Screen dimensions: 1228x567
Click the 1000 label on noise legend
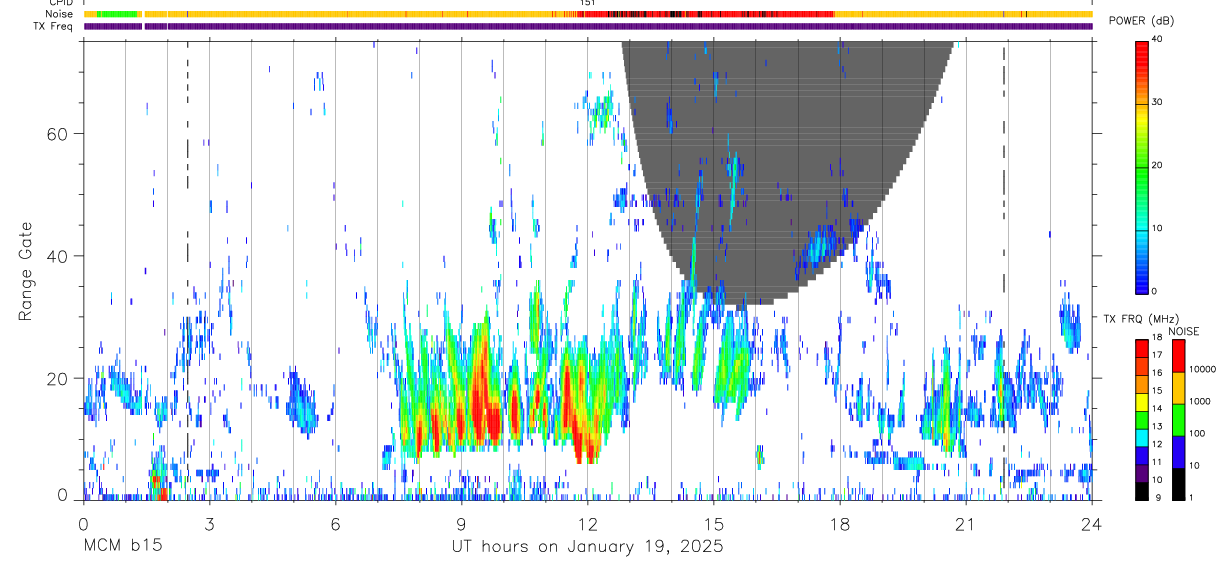[x=1201, y=402]
